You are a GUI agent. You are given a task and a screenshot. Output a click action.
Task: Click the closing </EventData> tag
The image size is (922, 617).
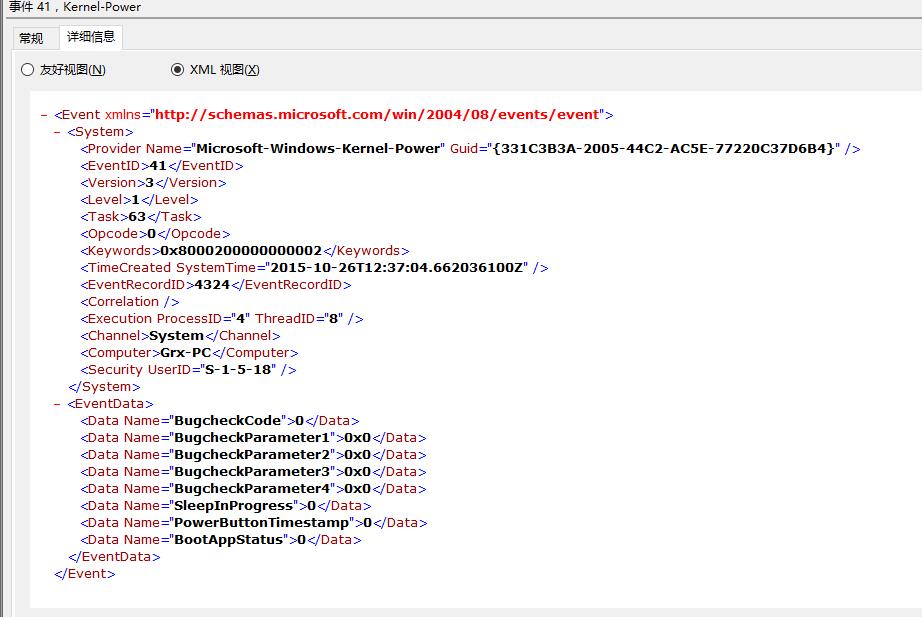pyautogui.click(x=114, y=557)
